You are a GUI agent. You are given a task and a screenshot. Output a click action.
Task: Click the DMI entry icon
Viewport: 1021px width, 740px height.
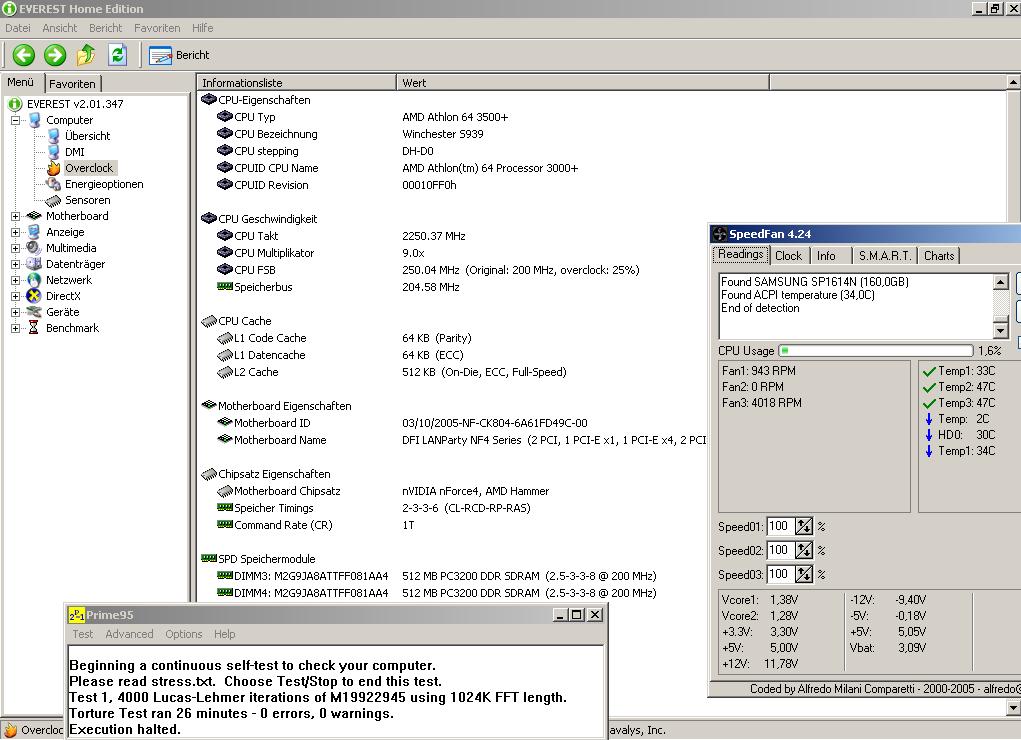coord(54,152)
